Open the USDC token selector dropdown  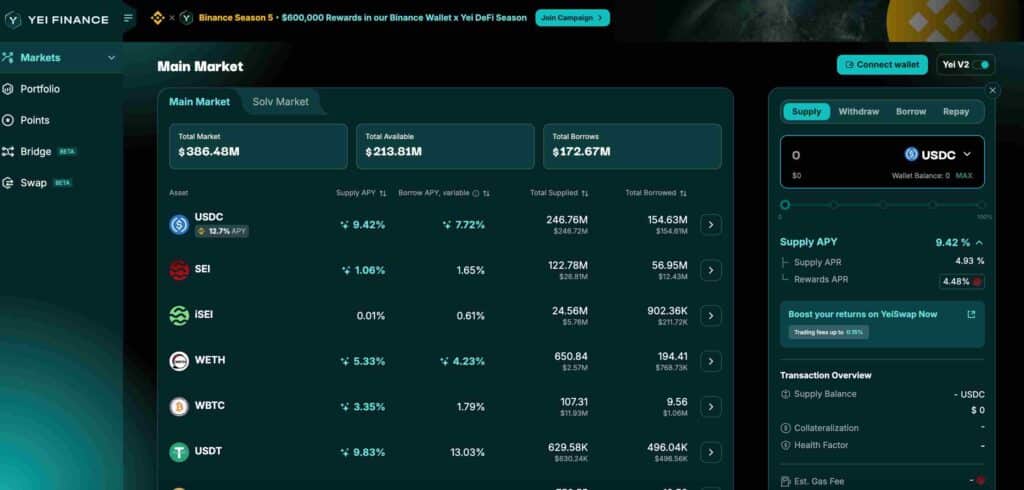click(938, 155)
